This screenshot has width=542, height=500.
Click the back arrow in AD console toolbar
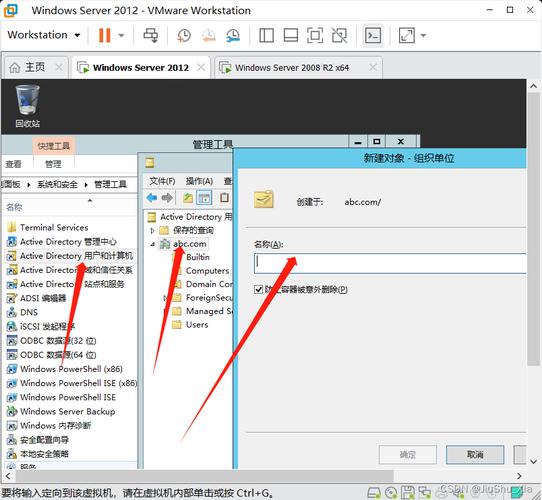[152, 198]
